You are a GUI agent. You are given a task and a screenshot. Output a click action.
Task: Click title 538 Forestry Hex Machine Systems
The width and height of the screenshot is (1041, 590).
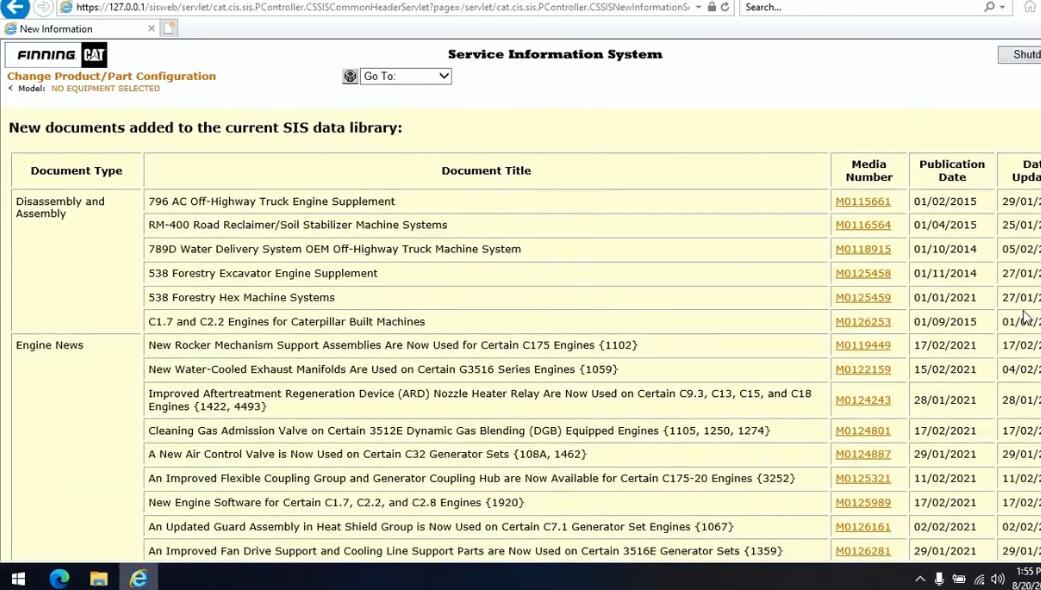(x=242, y=298)
